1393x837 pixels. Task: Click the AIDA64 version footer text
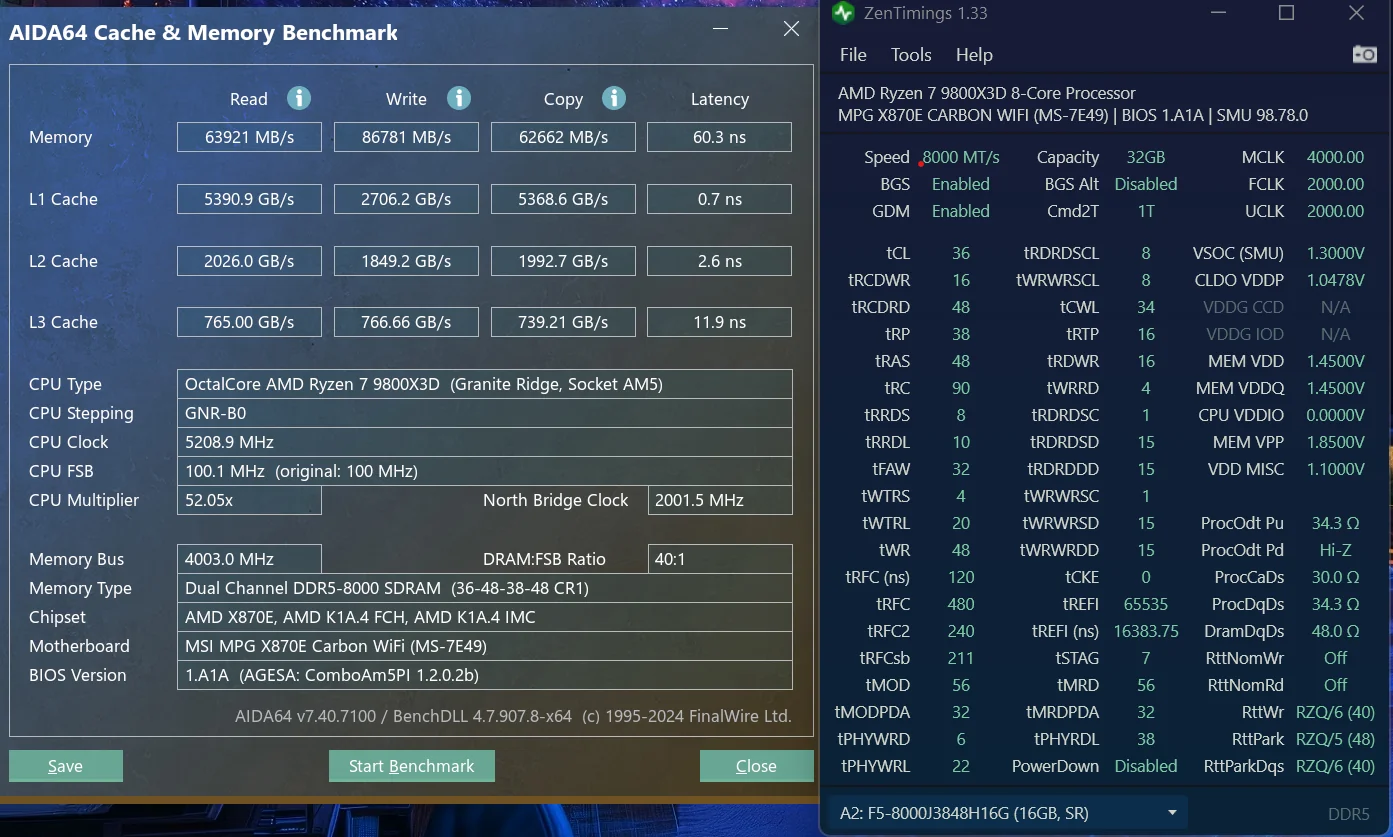[513, 716]
